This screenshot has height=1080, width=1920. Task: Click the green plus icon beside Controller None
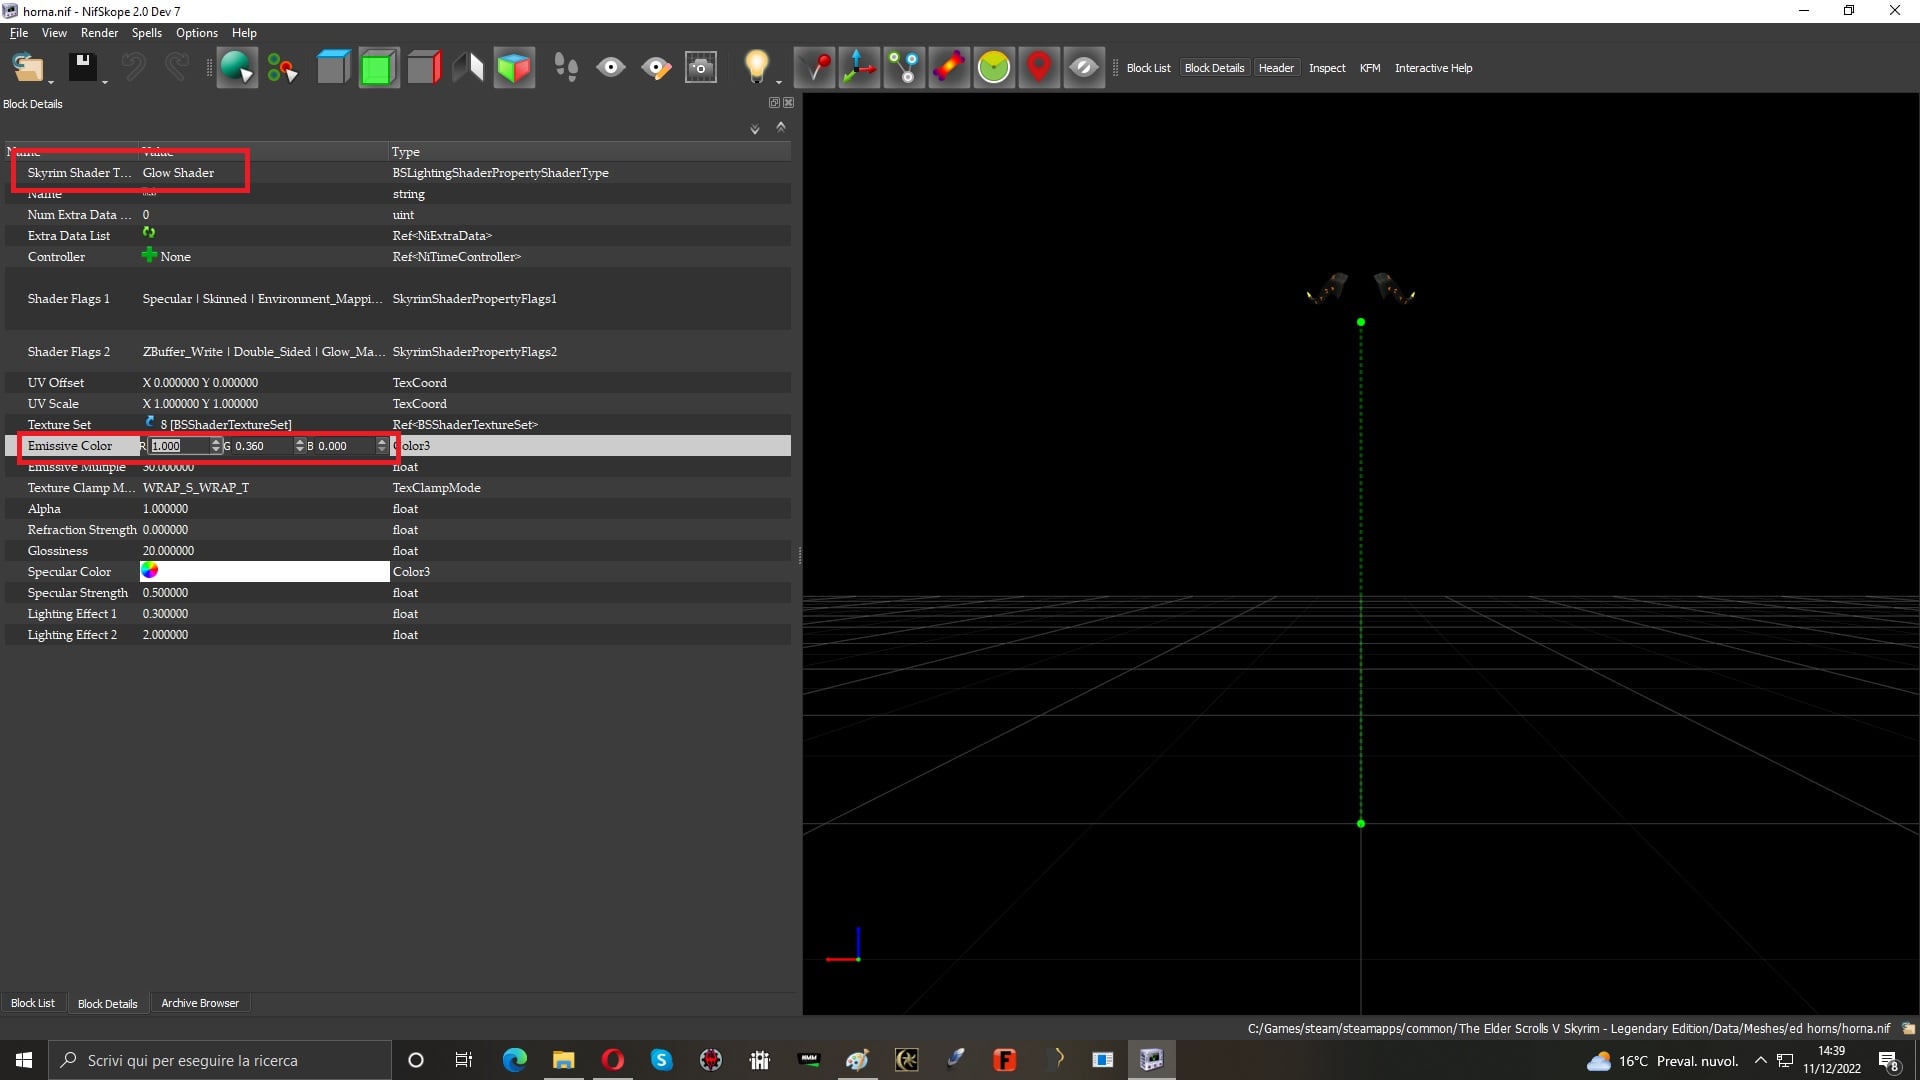(x=149, y=255)
